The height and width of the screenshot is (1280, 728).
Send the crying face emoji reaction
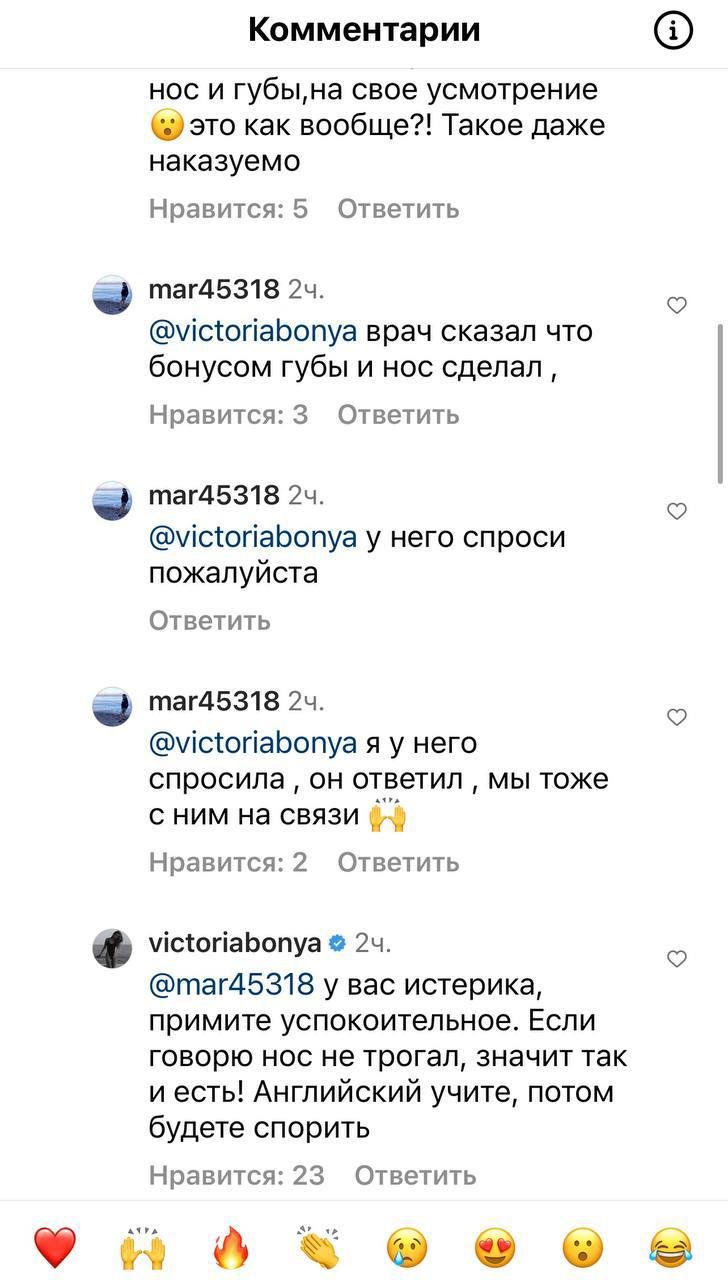coord(407,1246)
